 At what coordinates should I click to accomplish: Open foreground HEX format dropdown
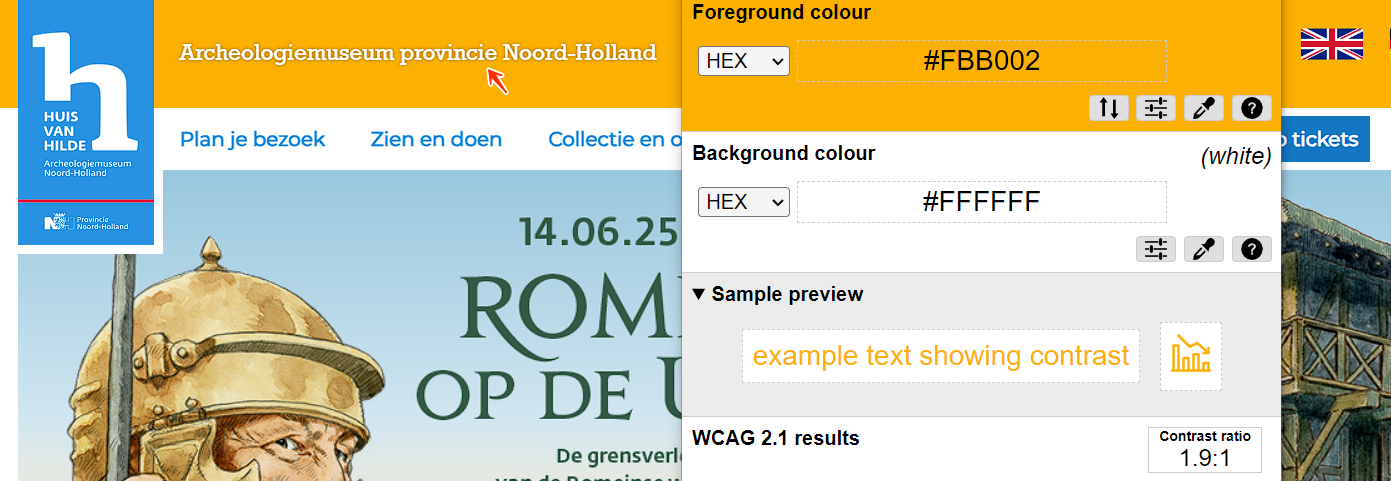[x=743, y=61]
